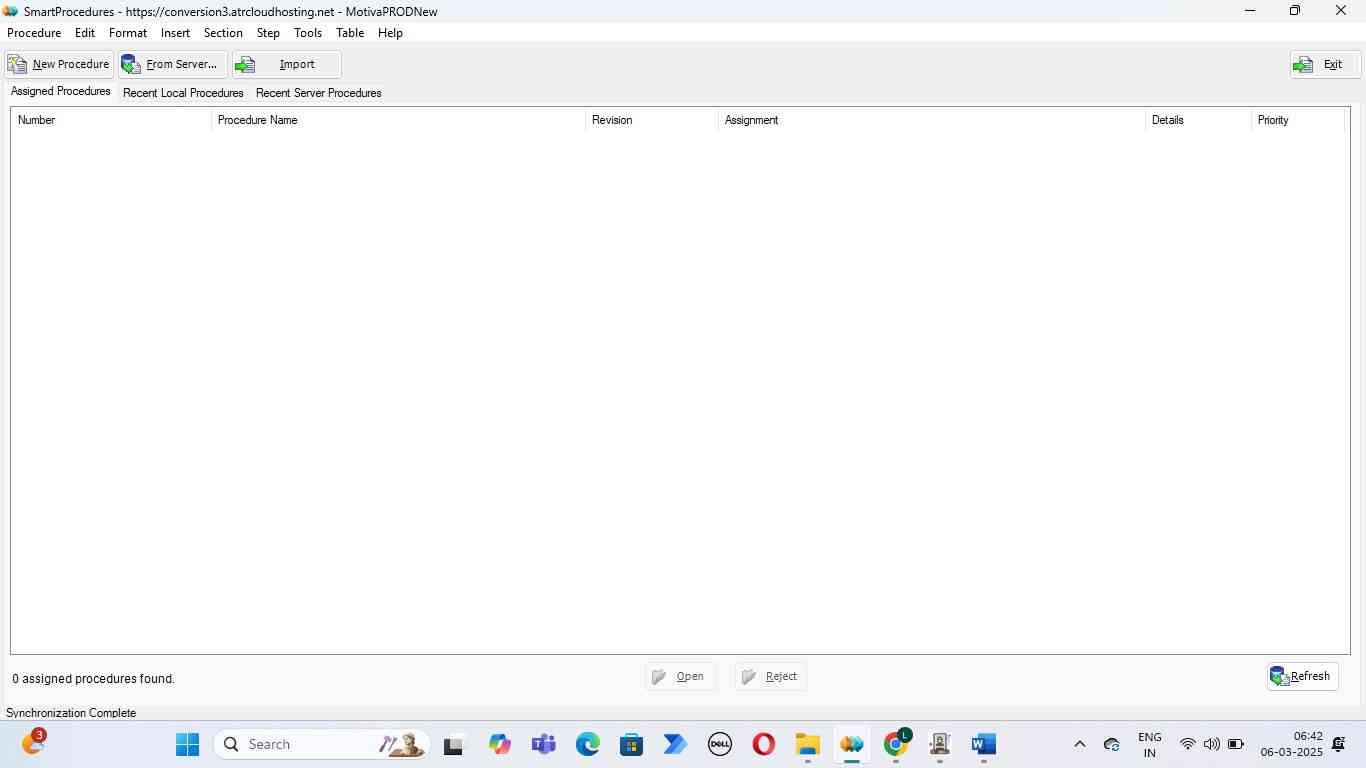Open the Insert menu
1366x768 pixels.
click(175, 33)
